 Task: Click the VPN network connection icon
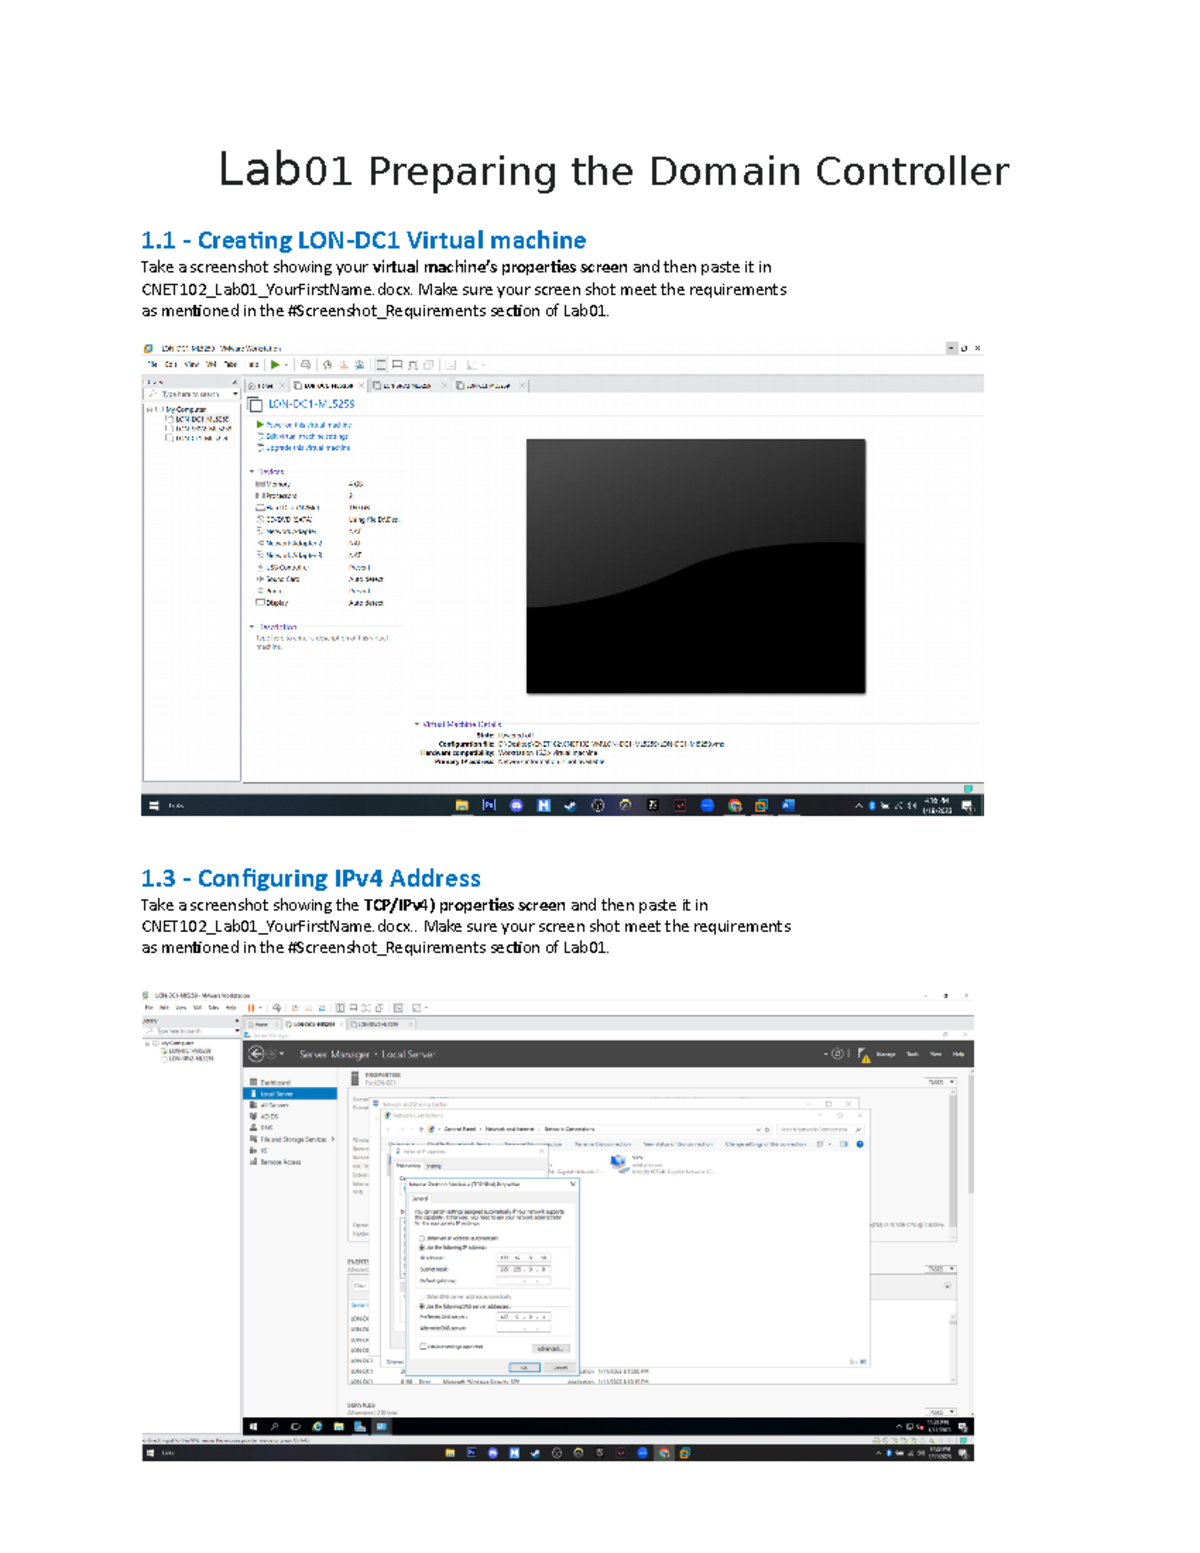coord(618,1163)
